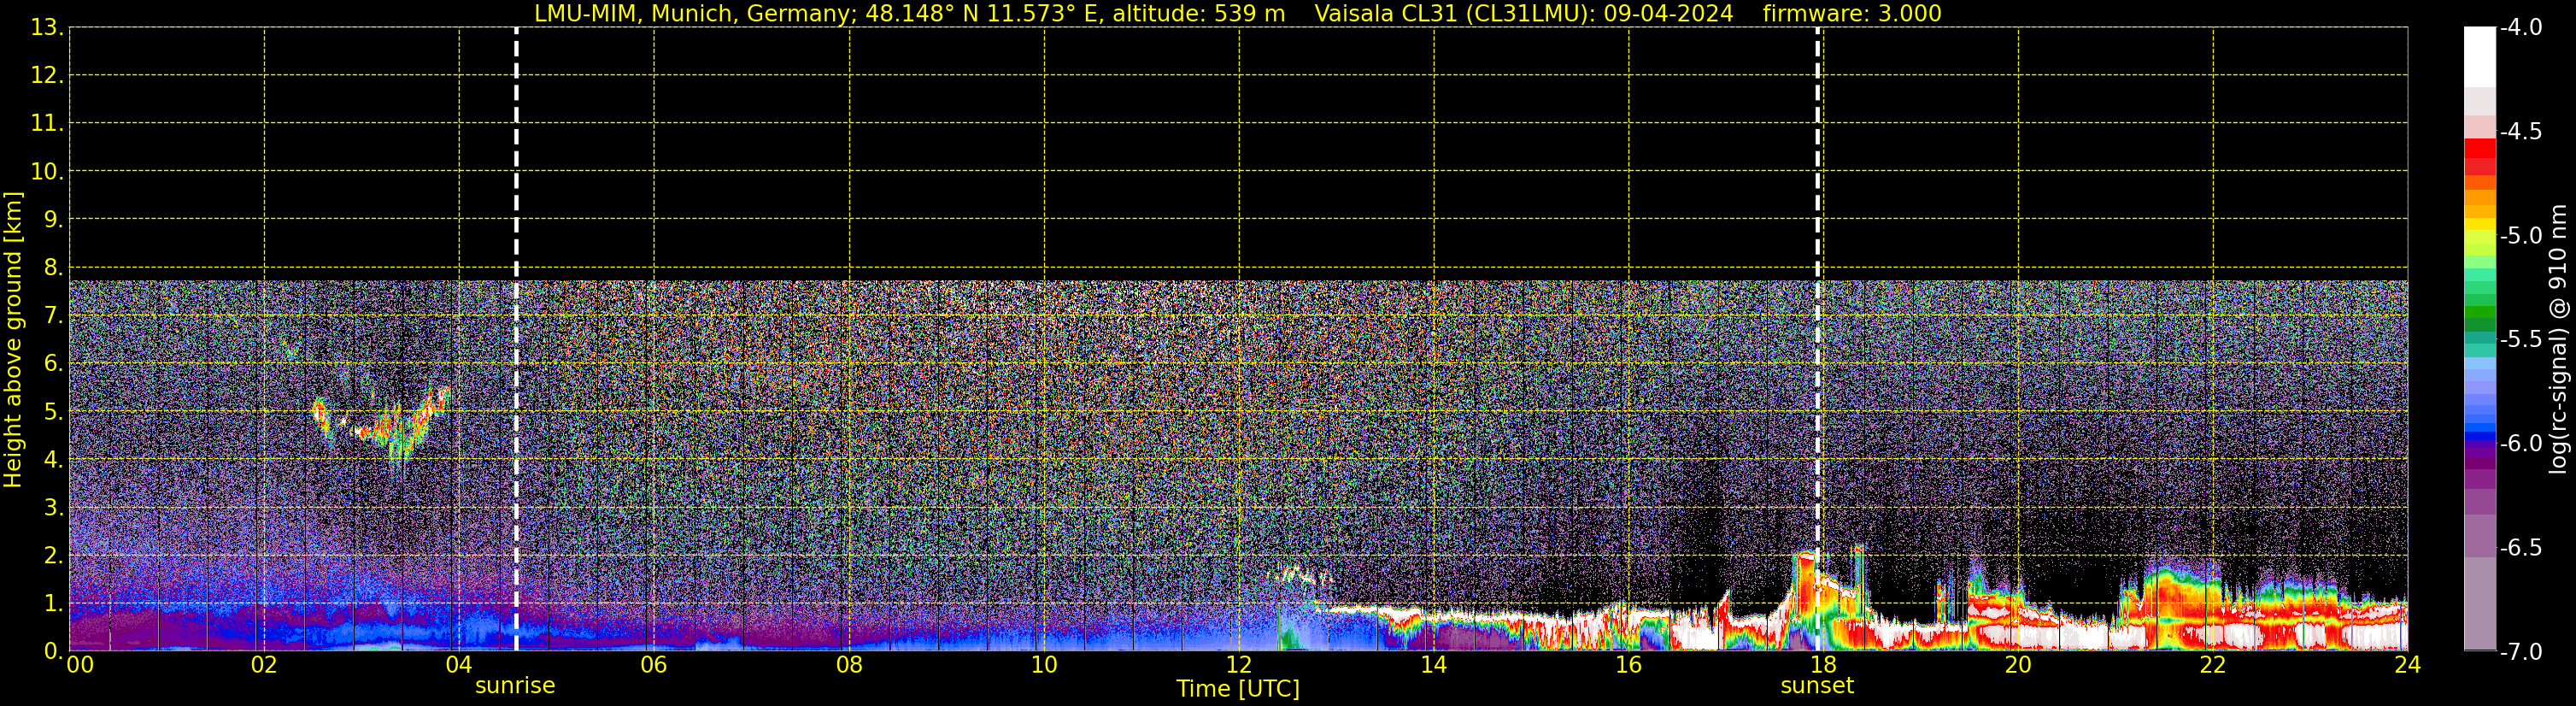2576x706 pixels.
Task: Click the time axis tick '04'
Action: pos(459,665)
